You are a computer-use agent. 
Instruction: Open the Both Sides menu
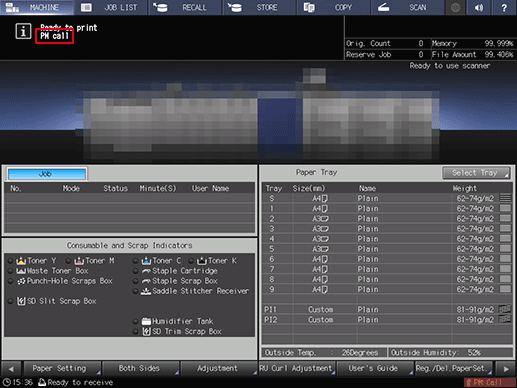click(x=141, y=368)
